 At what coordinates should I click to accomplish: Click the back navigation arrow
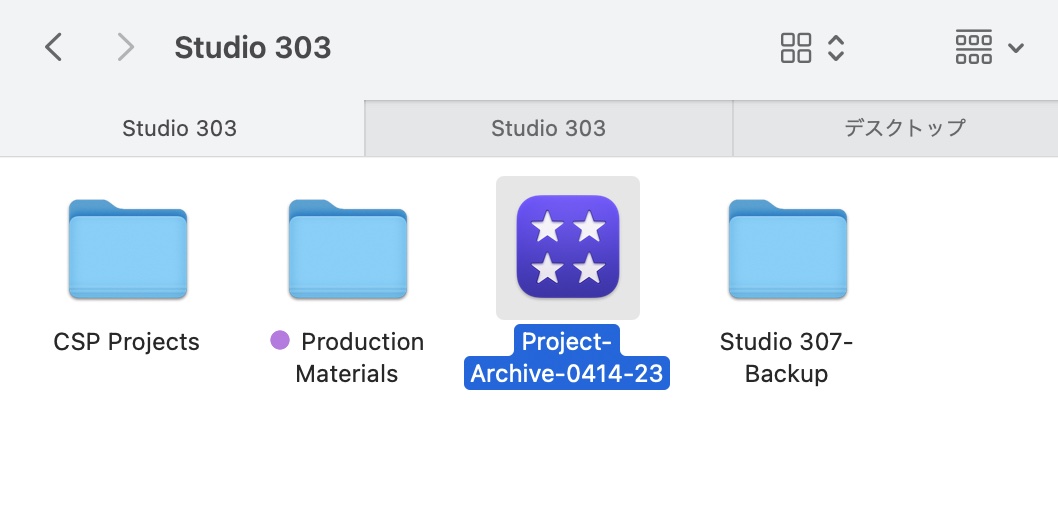coord(54,47)
